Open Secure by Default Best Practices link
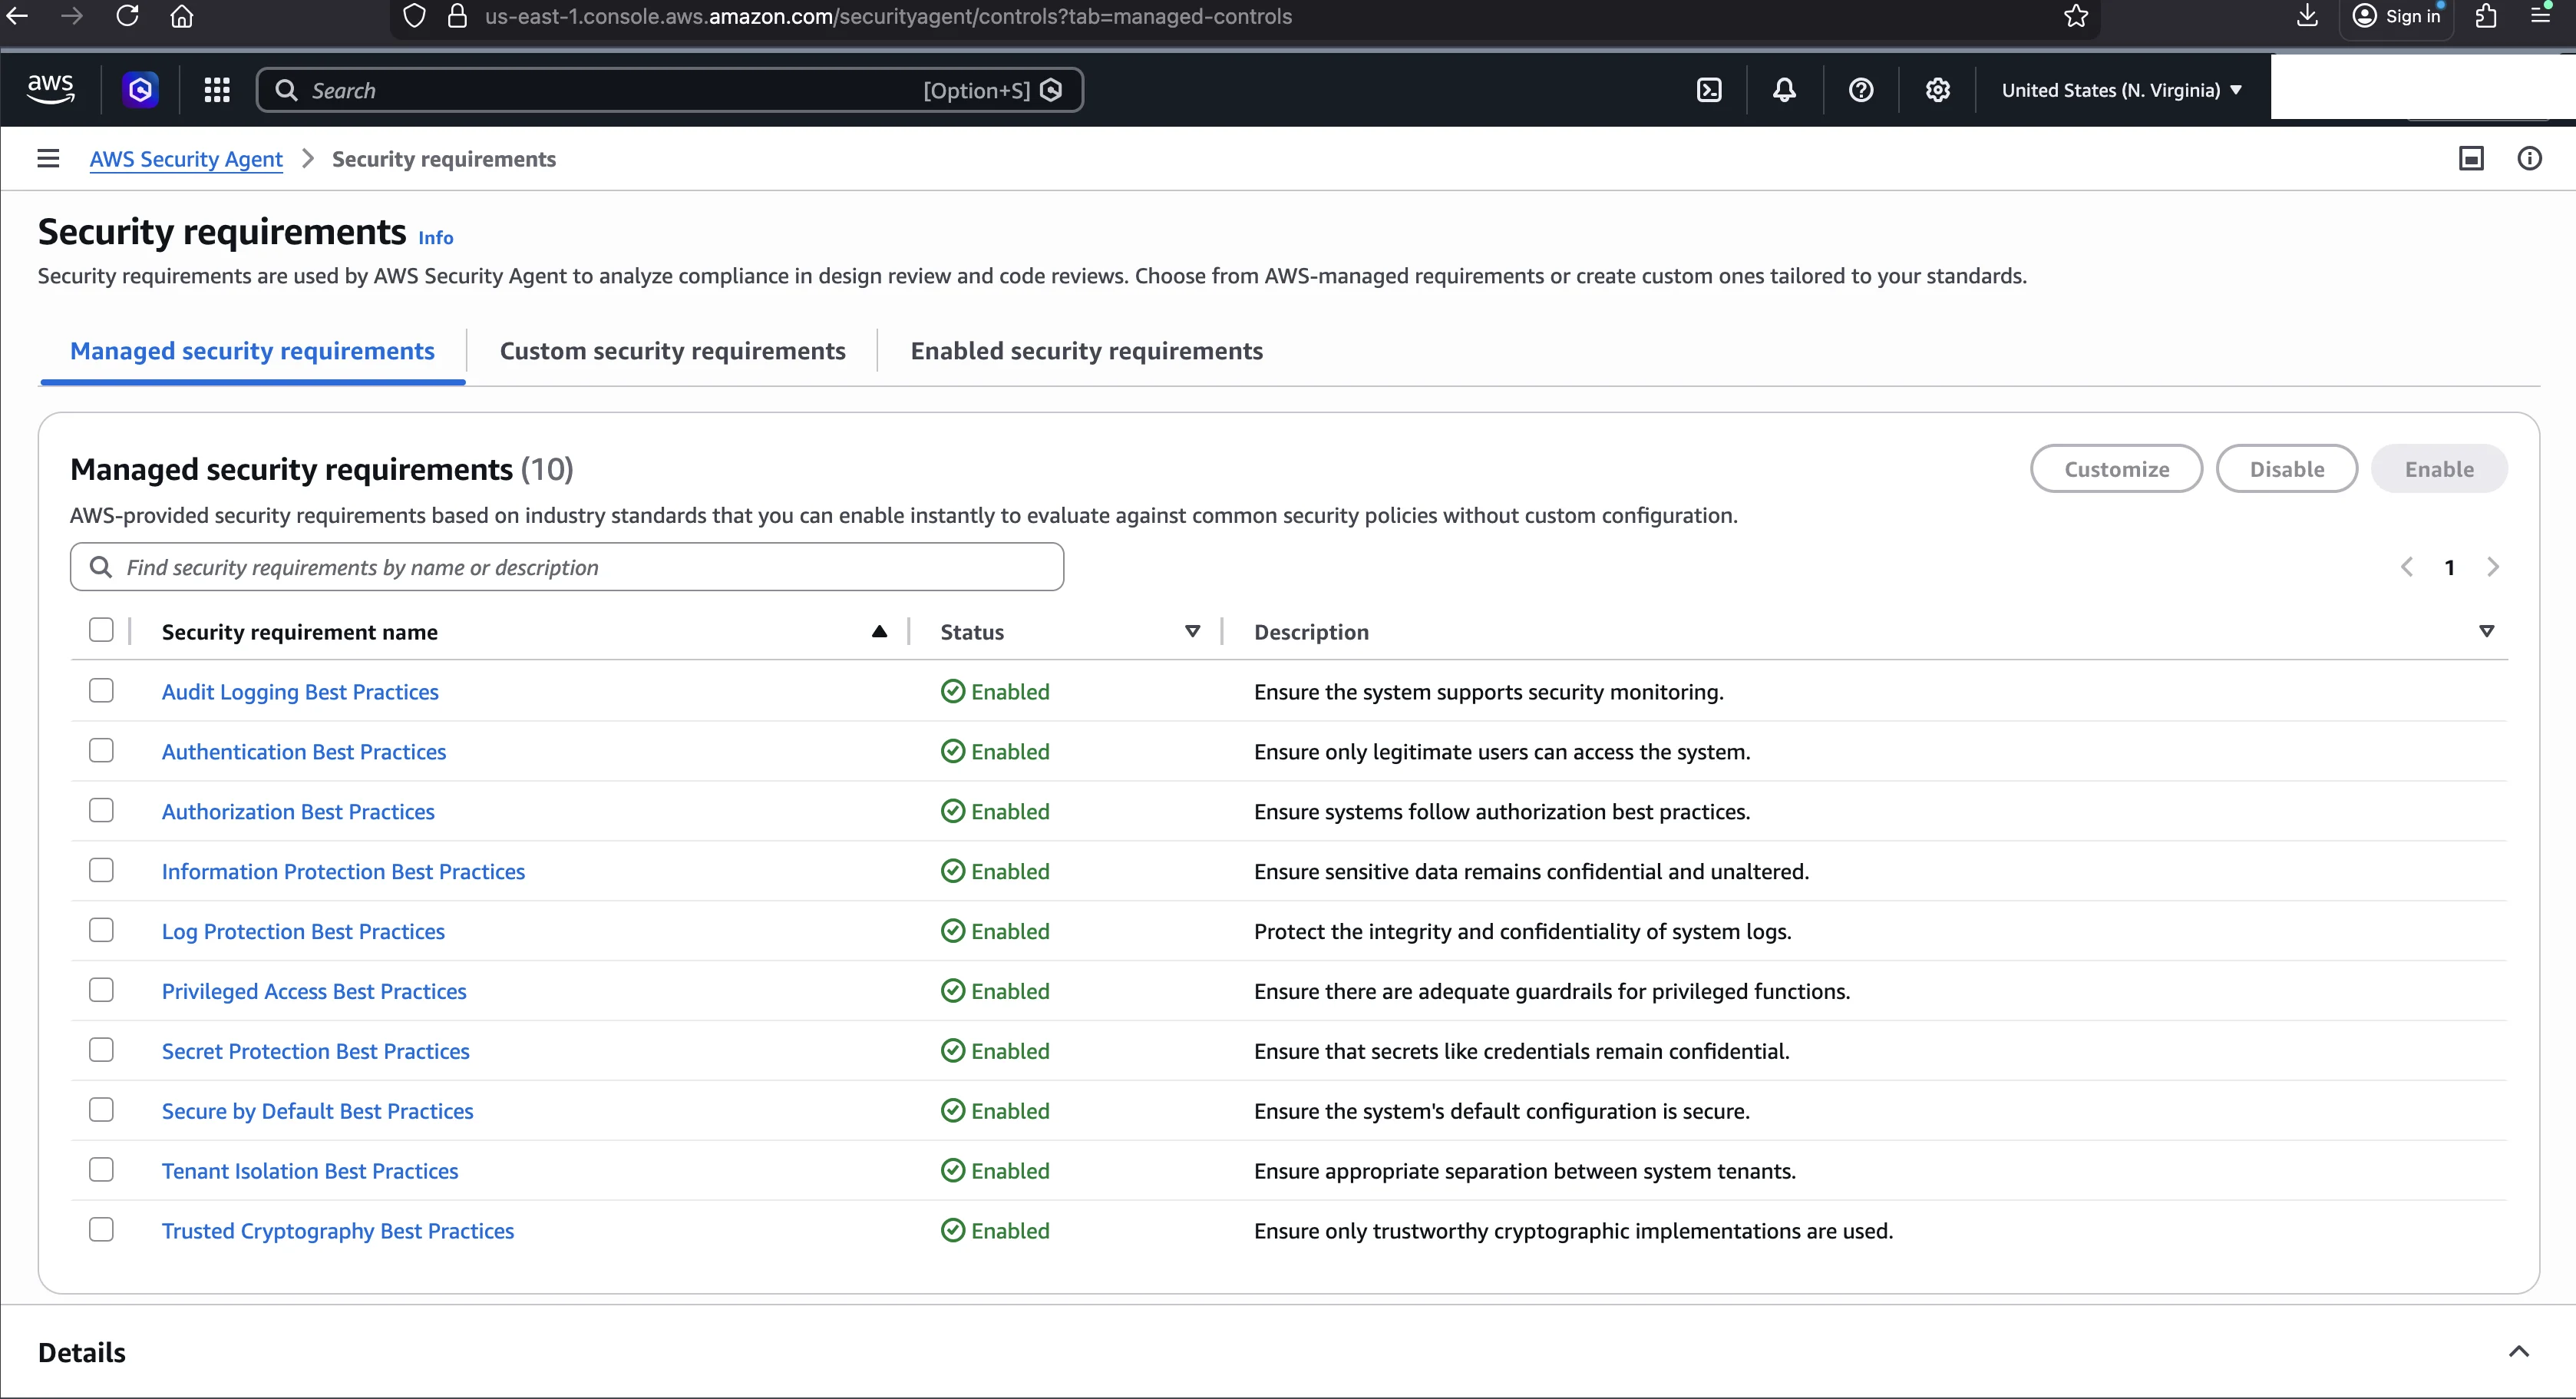 tap(318, 1111)
